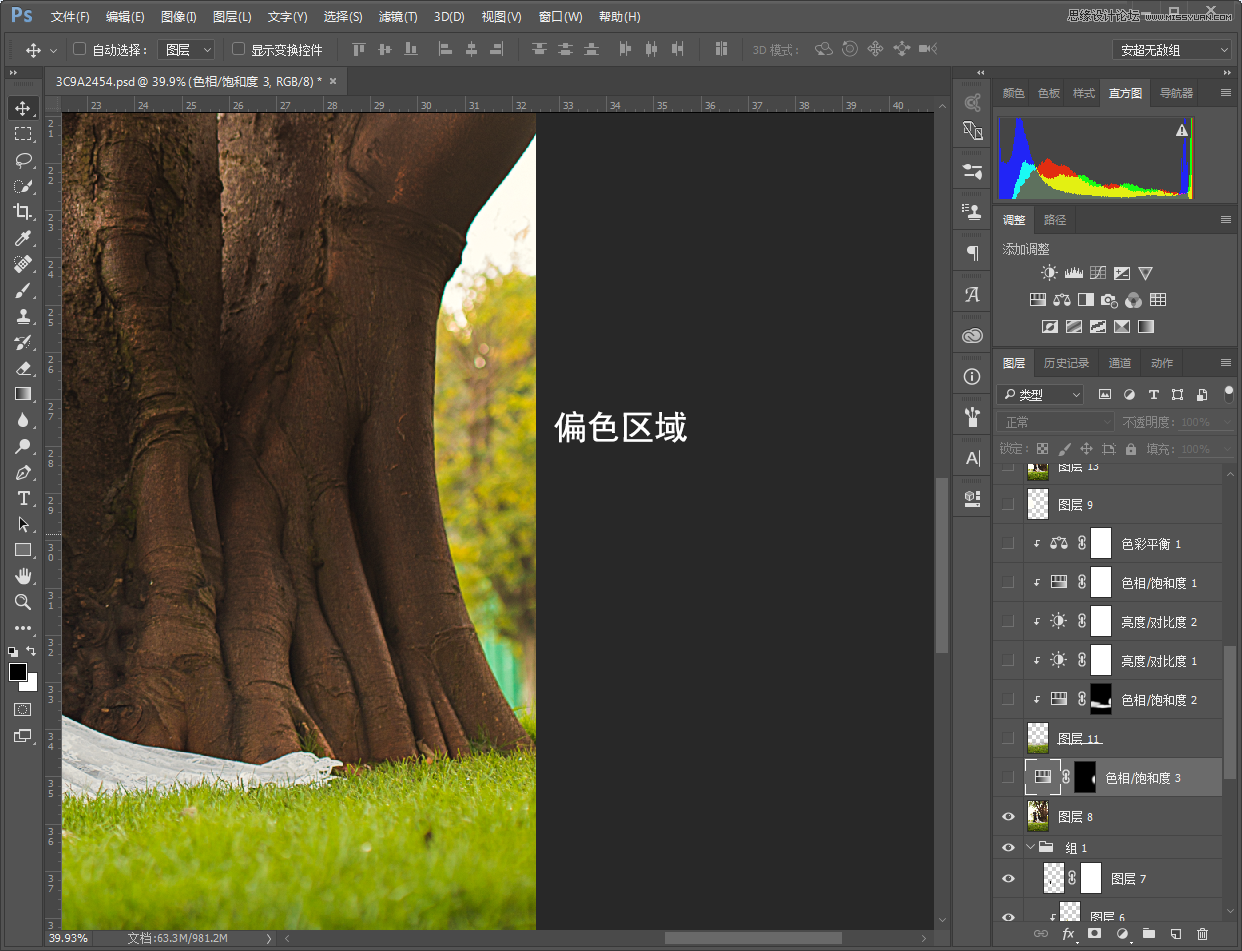Hide the 图层 8 layer
The image size is (1242, 951).
1008,817
